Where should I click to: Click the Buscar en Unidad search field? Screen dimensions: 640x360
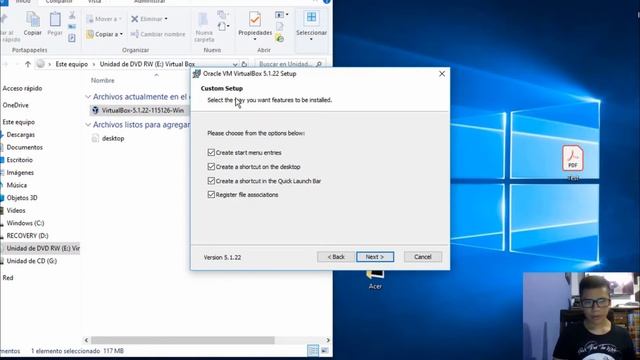tap(291, 64)
